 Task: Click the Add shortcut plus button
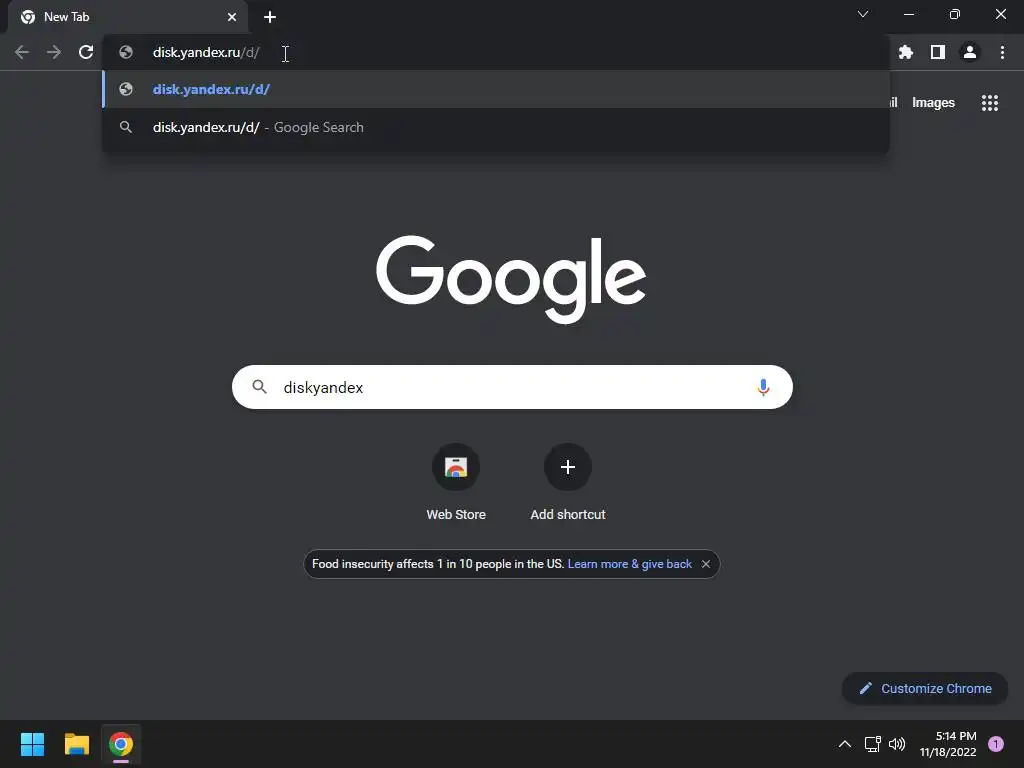[x=568, y=467]
